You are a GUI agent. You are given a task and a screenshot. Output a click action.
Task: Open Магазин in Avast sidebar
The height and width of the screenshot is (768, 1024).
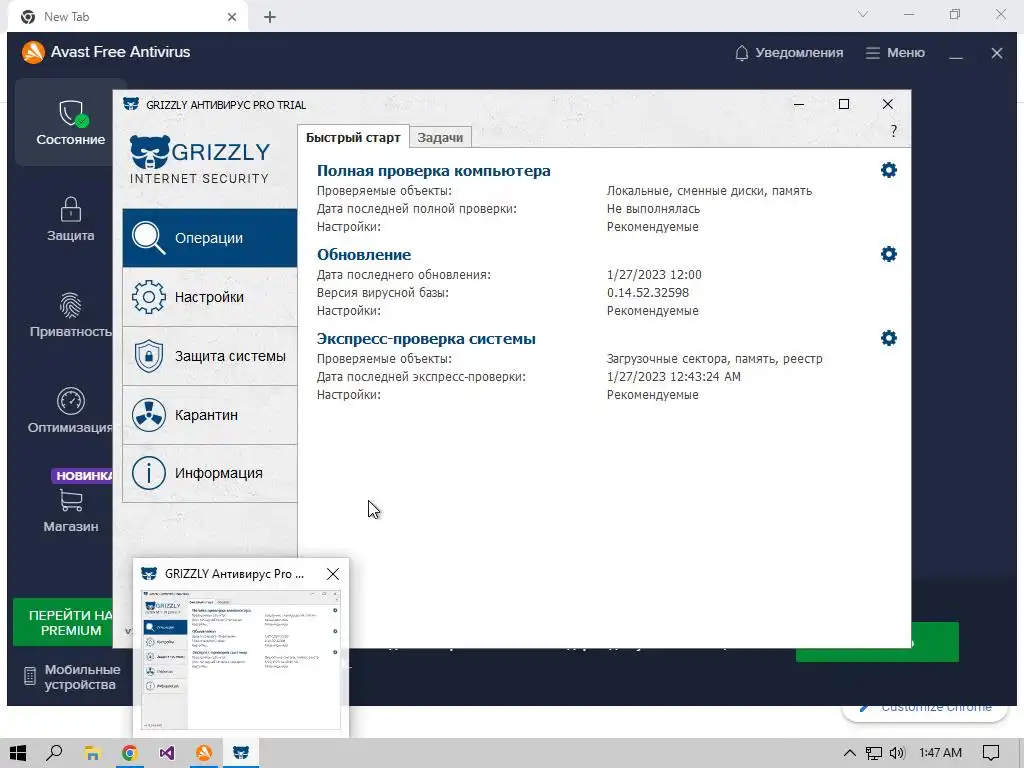71,511
